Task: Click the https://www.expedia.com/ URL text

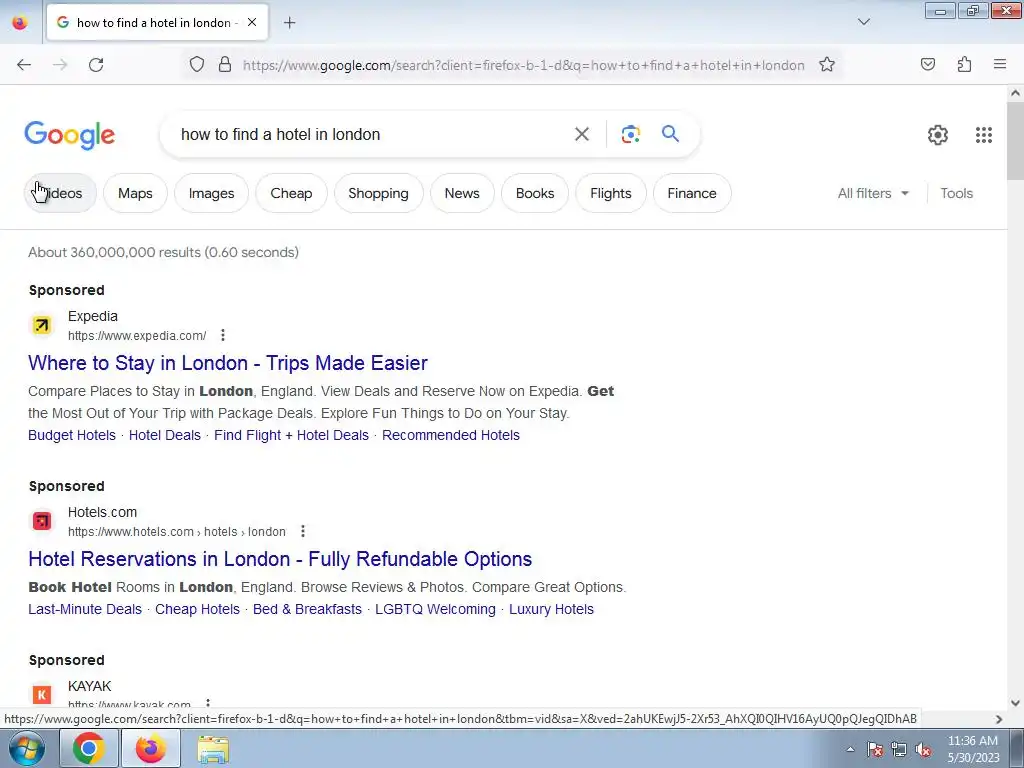Action: 137,336
